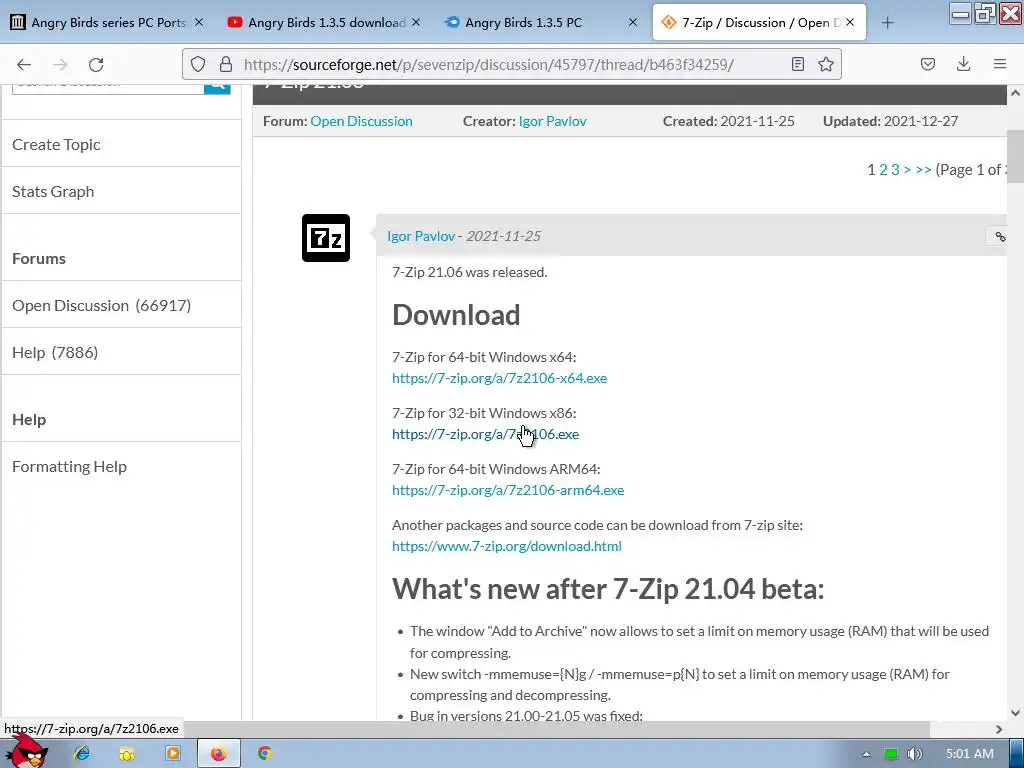Launch Chrome from the taskbar
The height and width of the screenshot is (768, 1024).
pyautogui.click(x=264, y=754)
